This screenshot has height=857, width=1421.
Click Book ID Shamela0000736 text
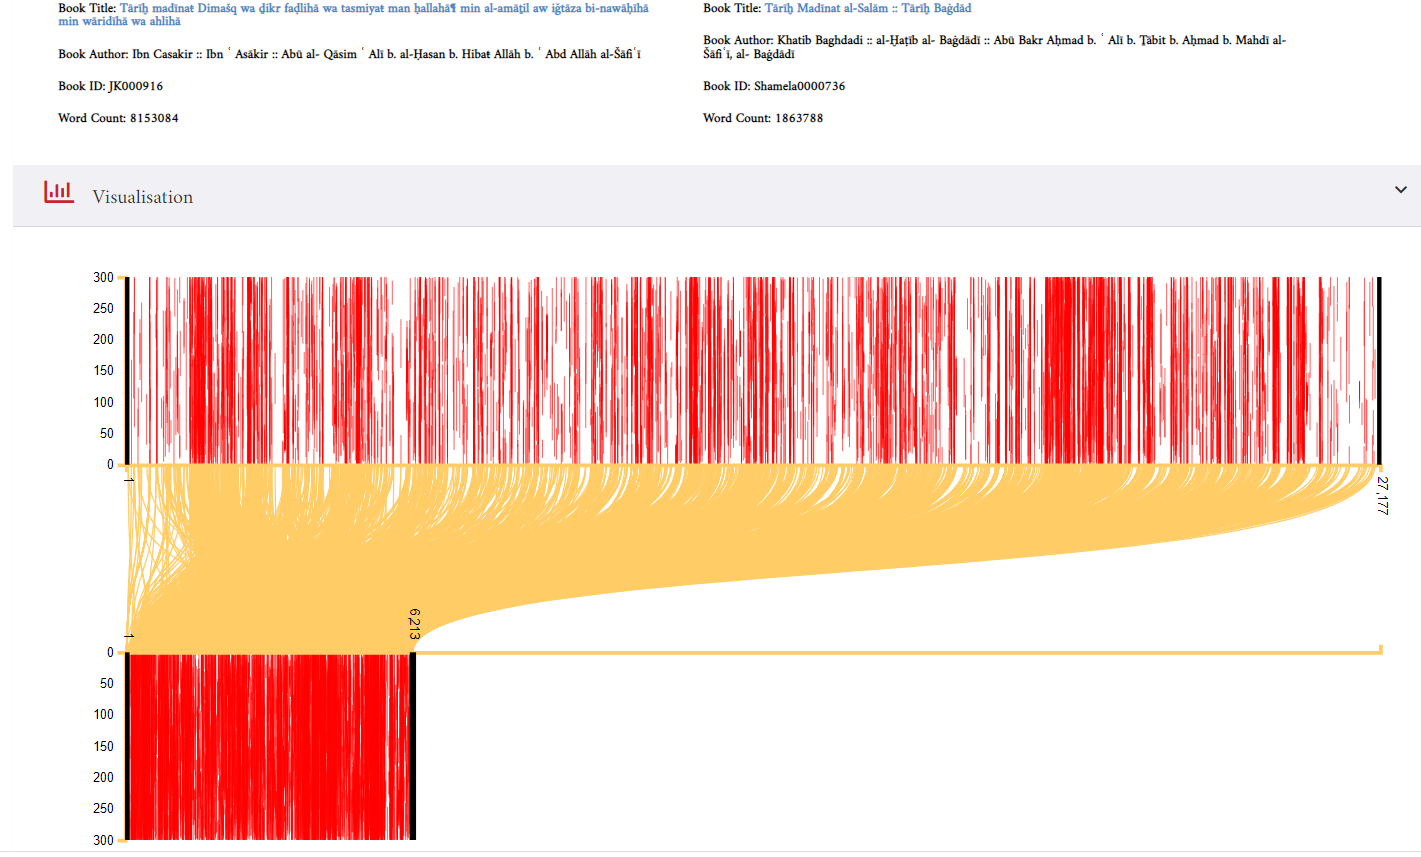(x=774, y=86)
